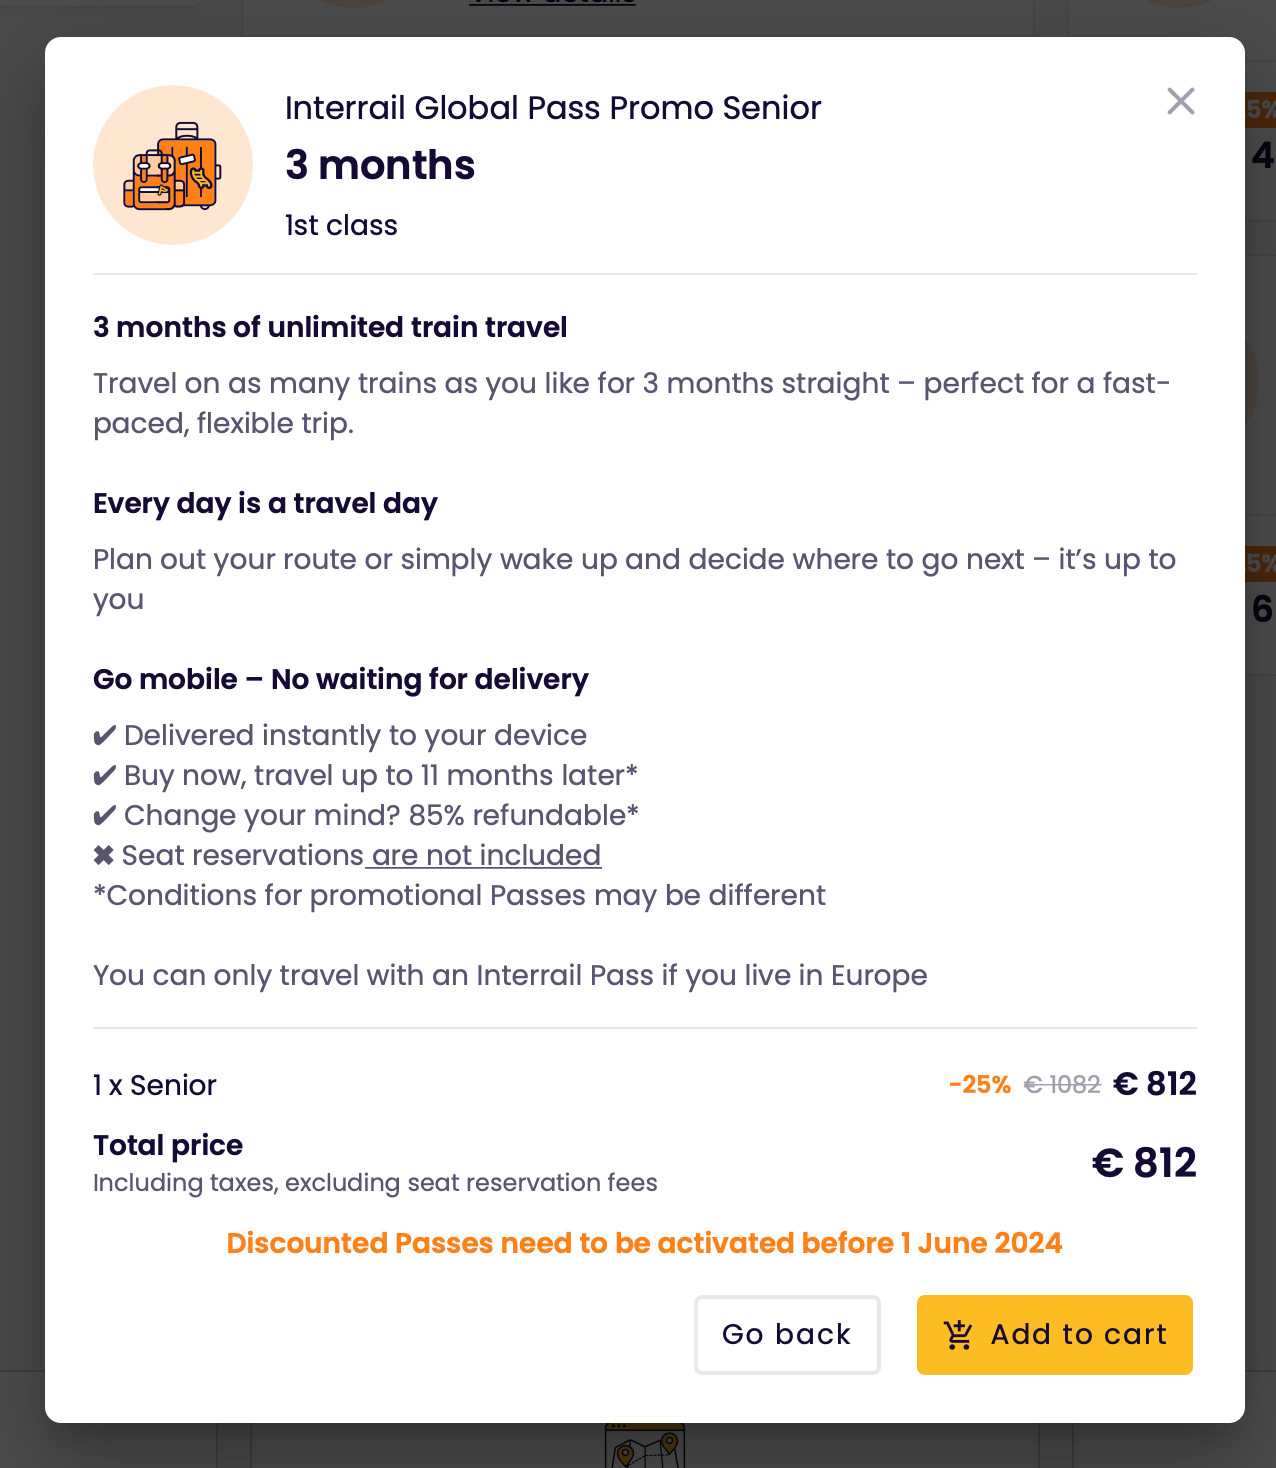Open the 'are not included' link
Screen dimensions: 1276x1468
point(485,856)
